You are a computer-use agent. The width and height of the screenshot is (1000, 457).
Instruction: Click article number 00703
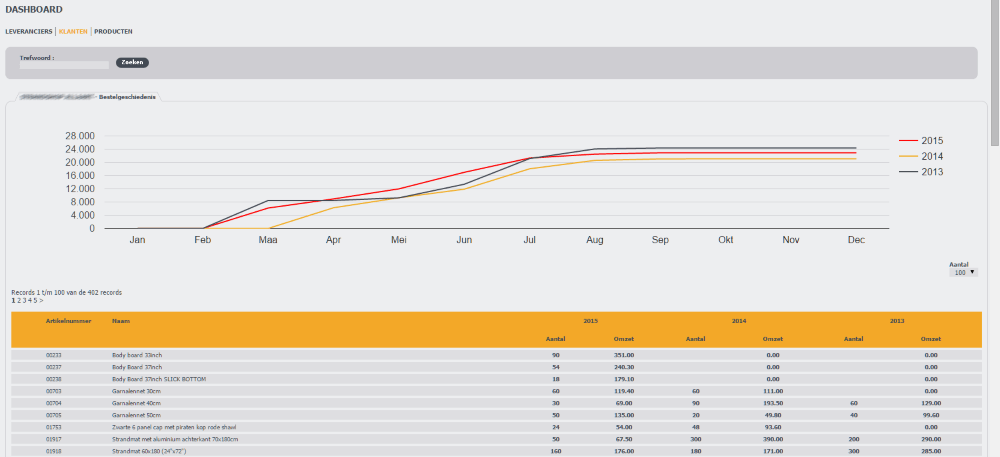(54, 391)
